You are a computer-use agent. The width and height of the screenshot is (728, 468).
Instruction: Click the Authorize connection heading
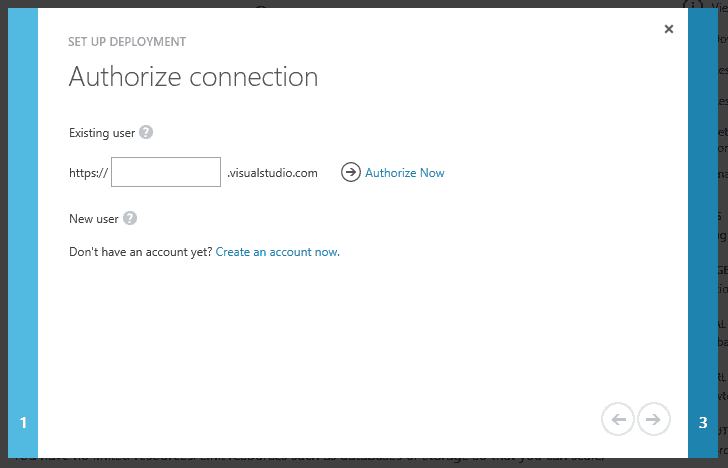tap(193, 76)
